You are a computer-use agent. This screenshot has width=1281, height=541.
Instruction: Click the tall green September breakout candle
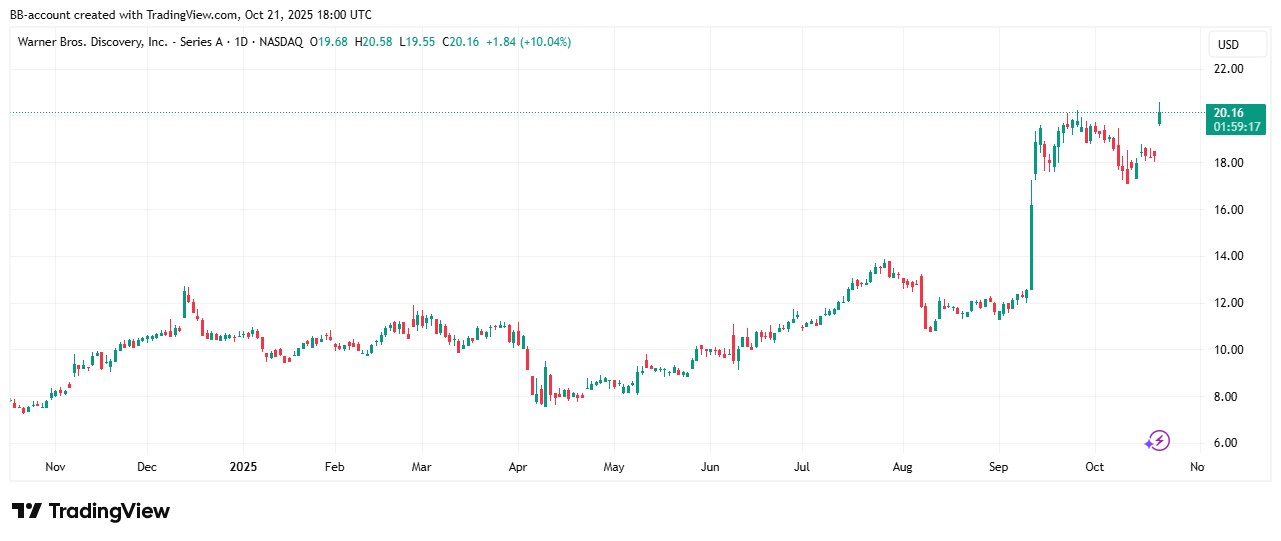[x=1030, y=247]
